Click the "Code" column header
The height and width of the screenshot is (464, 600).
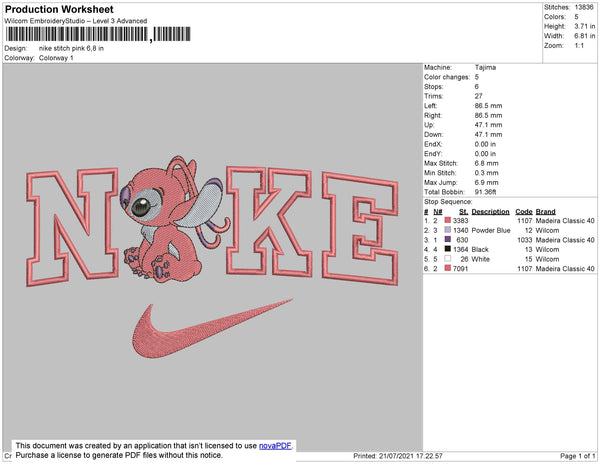(x=524, y=212)
